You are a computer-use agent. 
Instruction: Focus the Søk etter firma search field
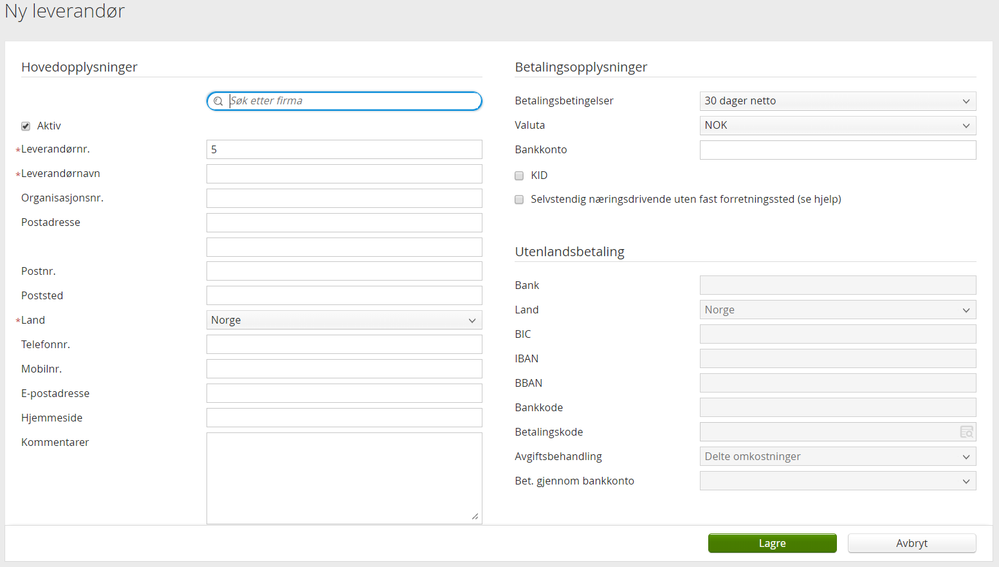[x=352, y=101]
